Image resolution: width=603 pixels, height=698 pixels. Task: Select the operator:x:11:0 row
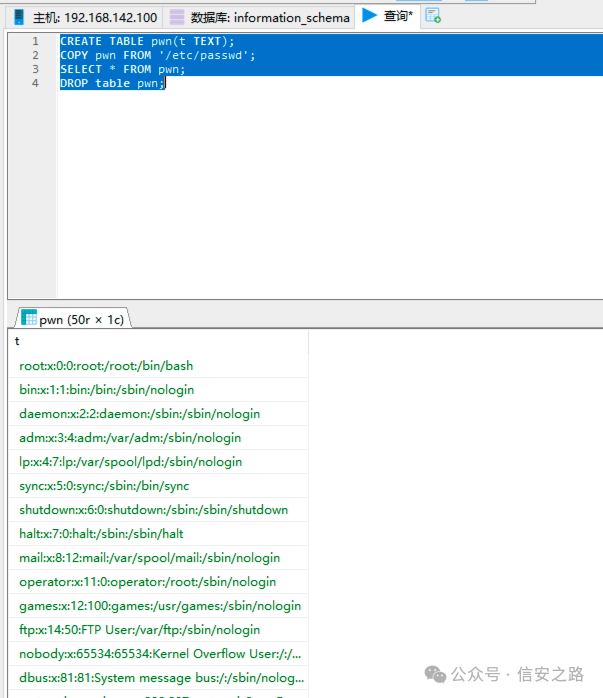pyautogui.click(x=158, y=582)
